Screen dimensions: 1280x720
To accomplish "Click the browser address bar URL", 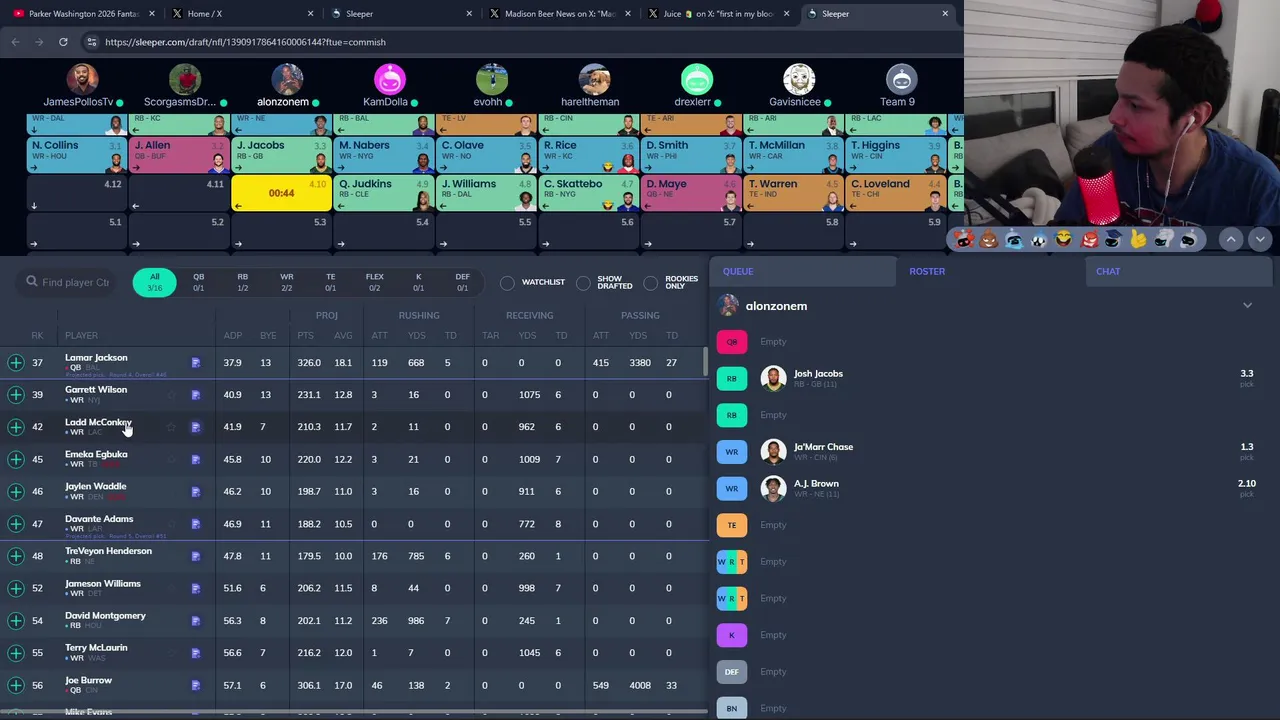I will coord(245,42).
